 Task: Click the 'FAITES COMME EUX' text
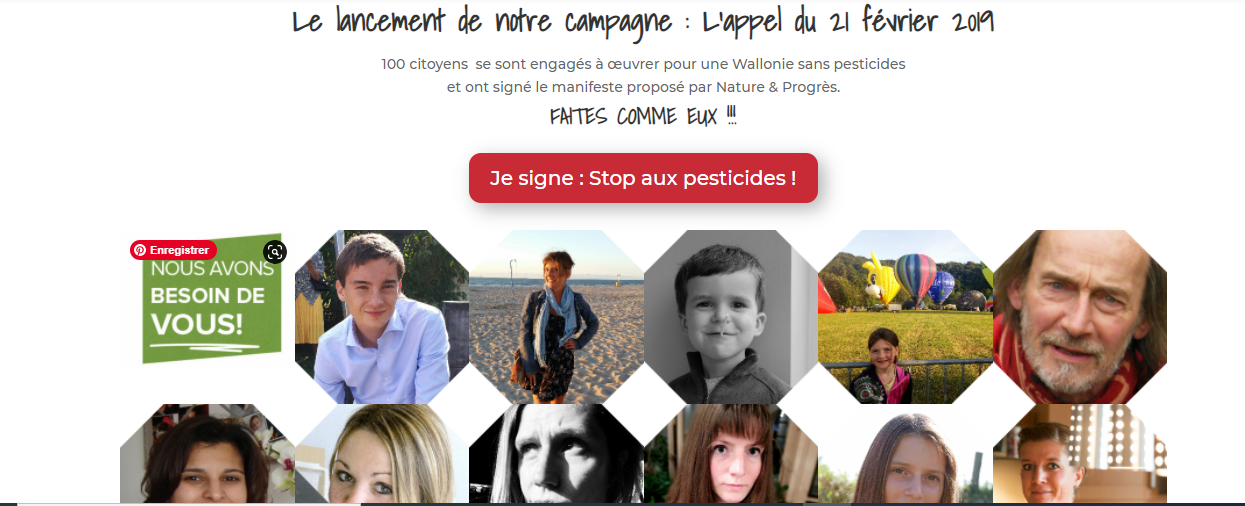coord(643,117)
